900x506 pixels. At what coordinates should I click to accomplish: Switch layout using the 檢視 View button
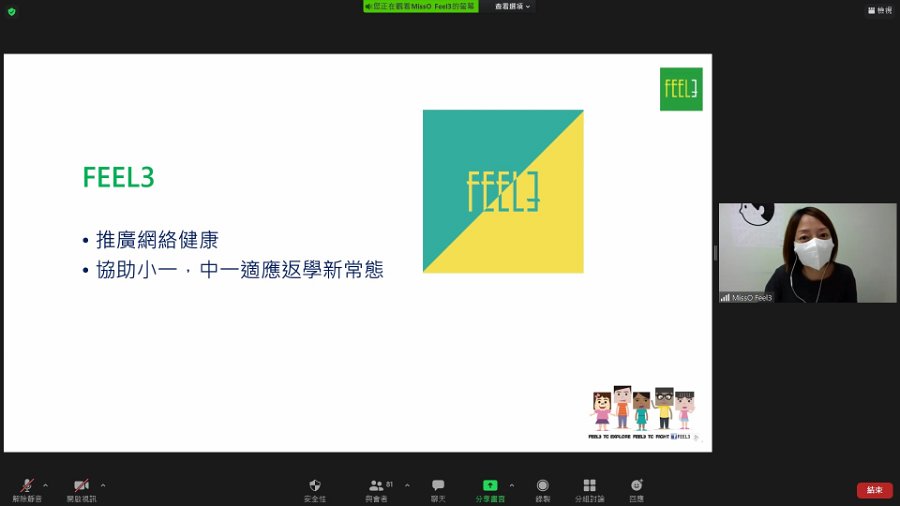tap(880, 10)
